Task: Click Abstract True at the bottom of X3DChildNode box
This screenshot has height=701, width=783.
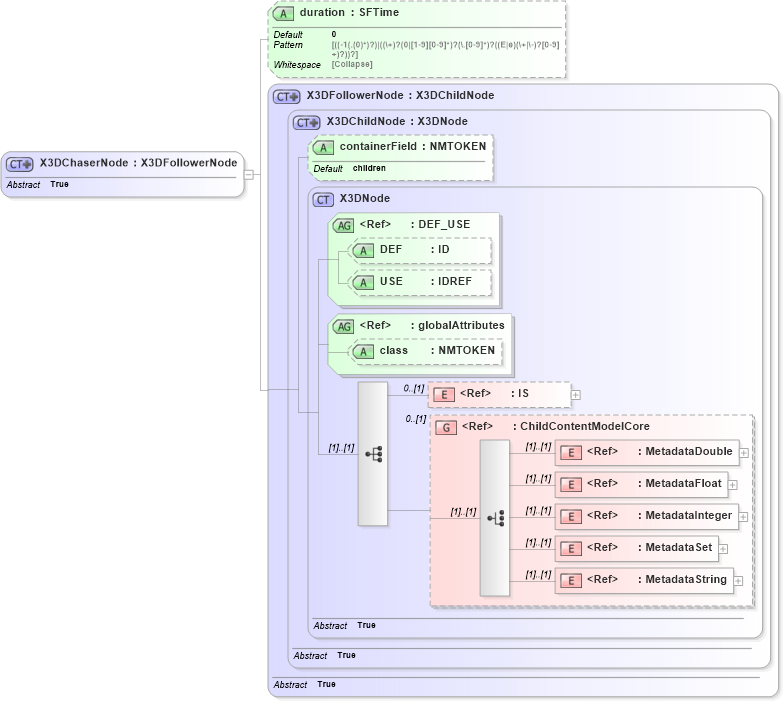Action: pyautogui.click(x=325, y=656)
